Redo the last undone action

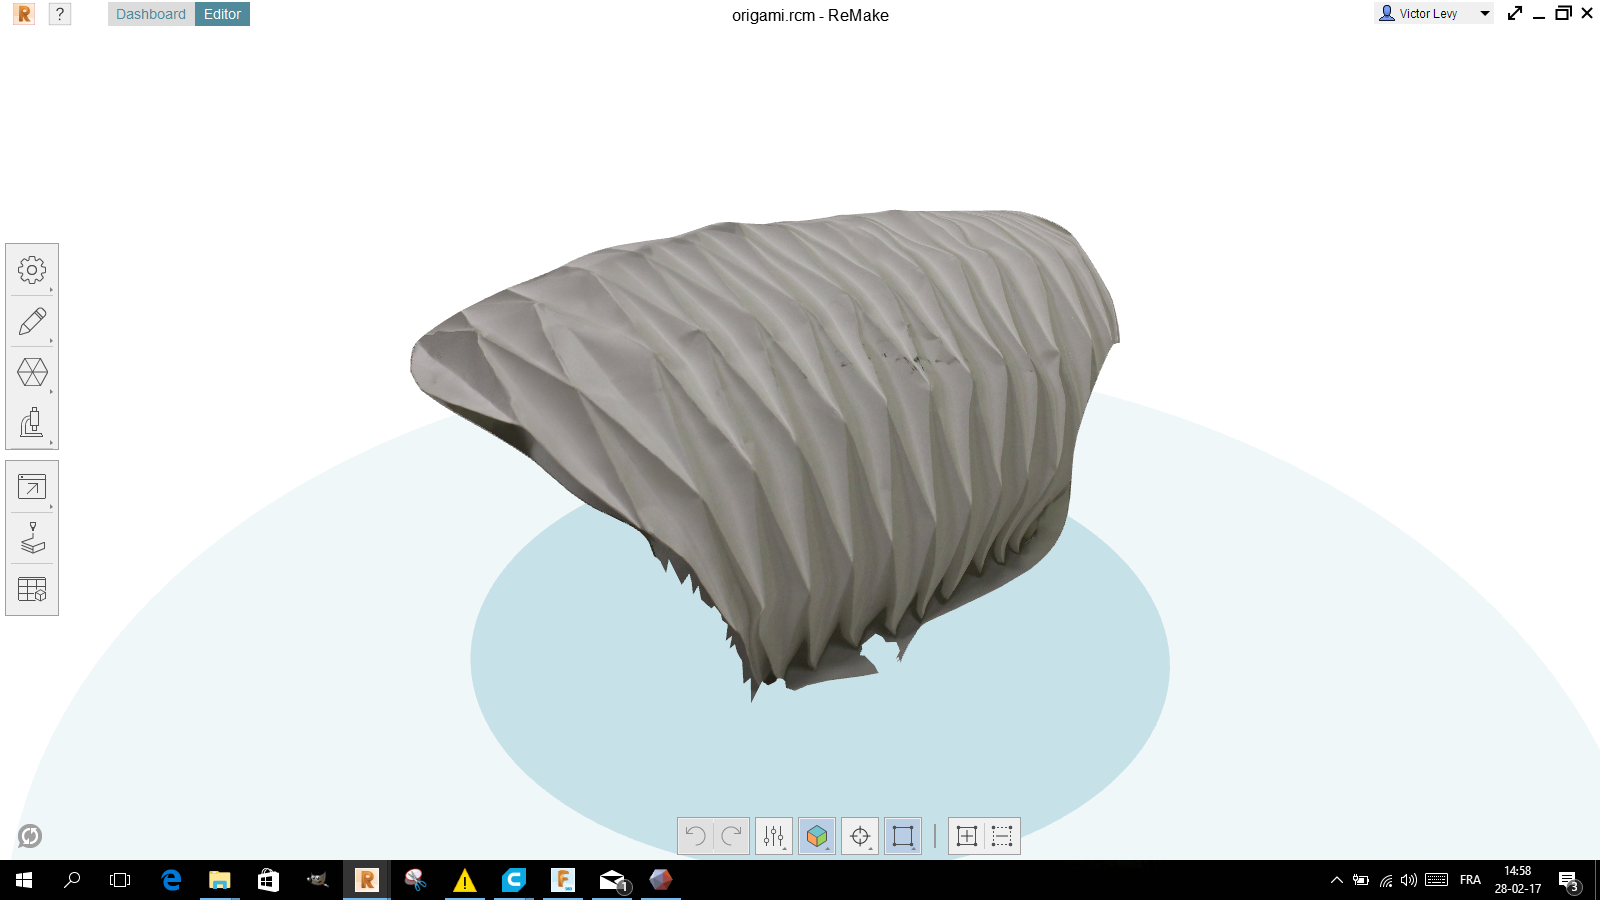pyautogui.click(x=731, y=836)
